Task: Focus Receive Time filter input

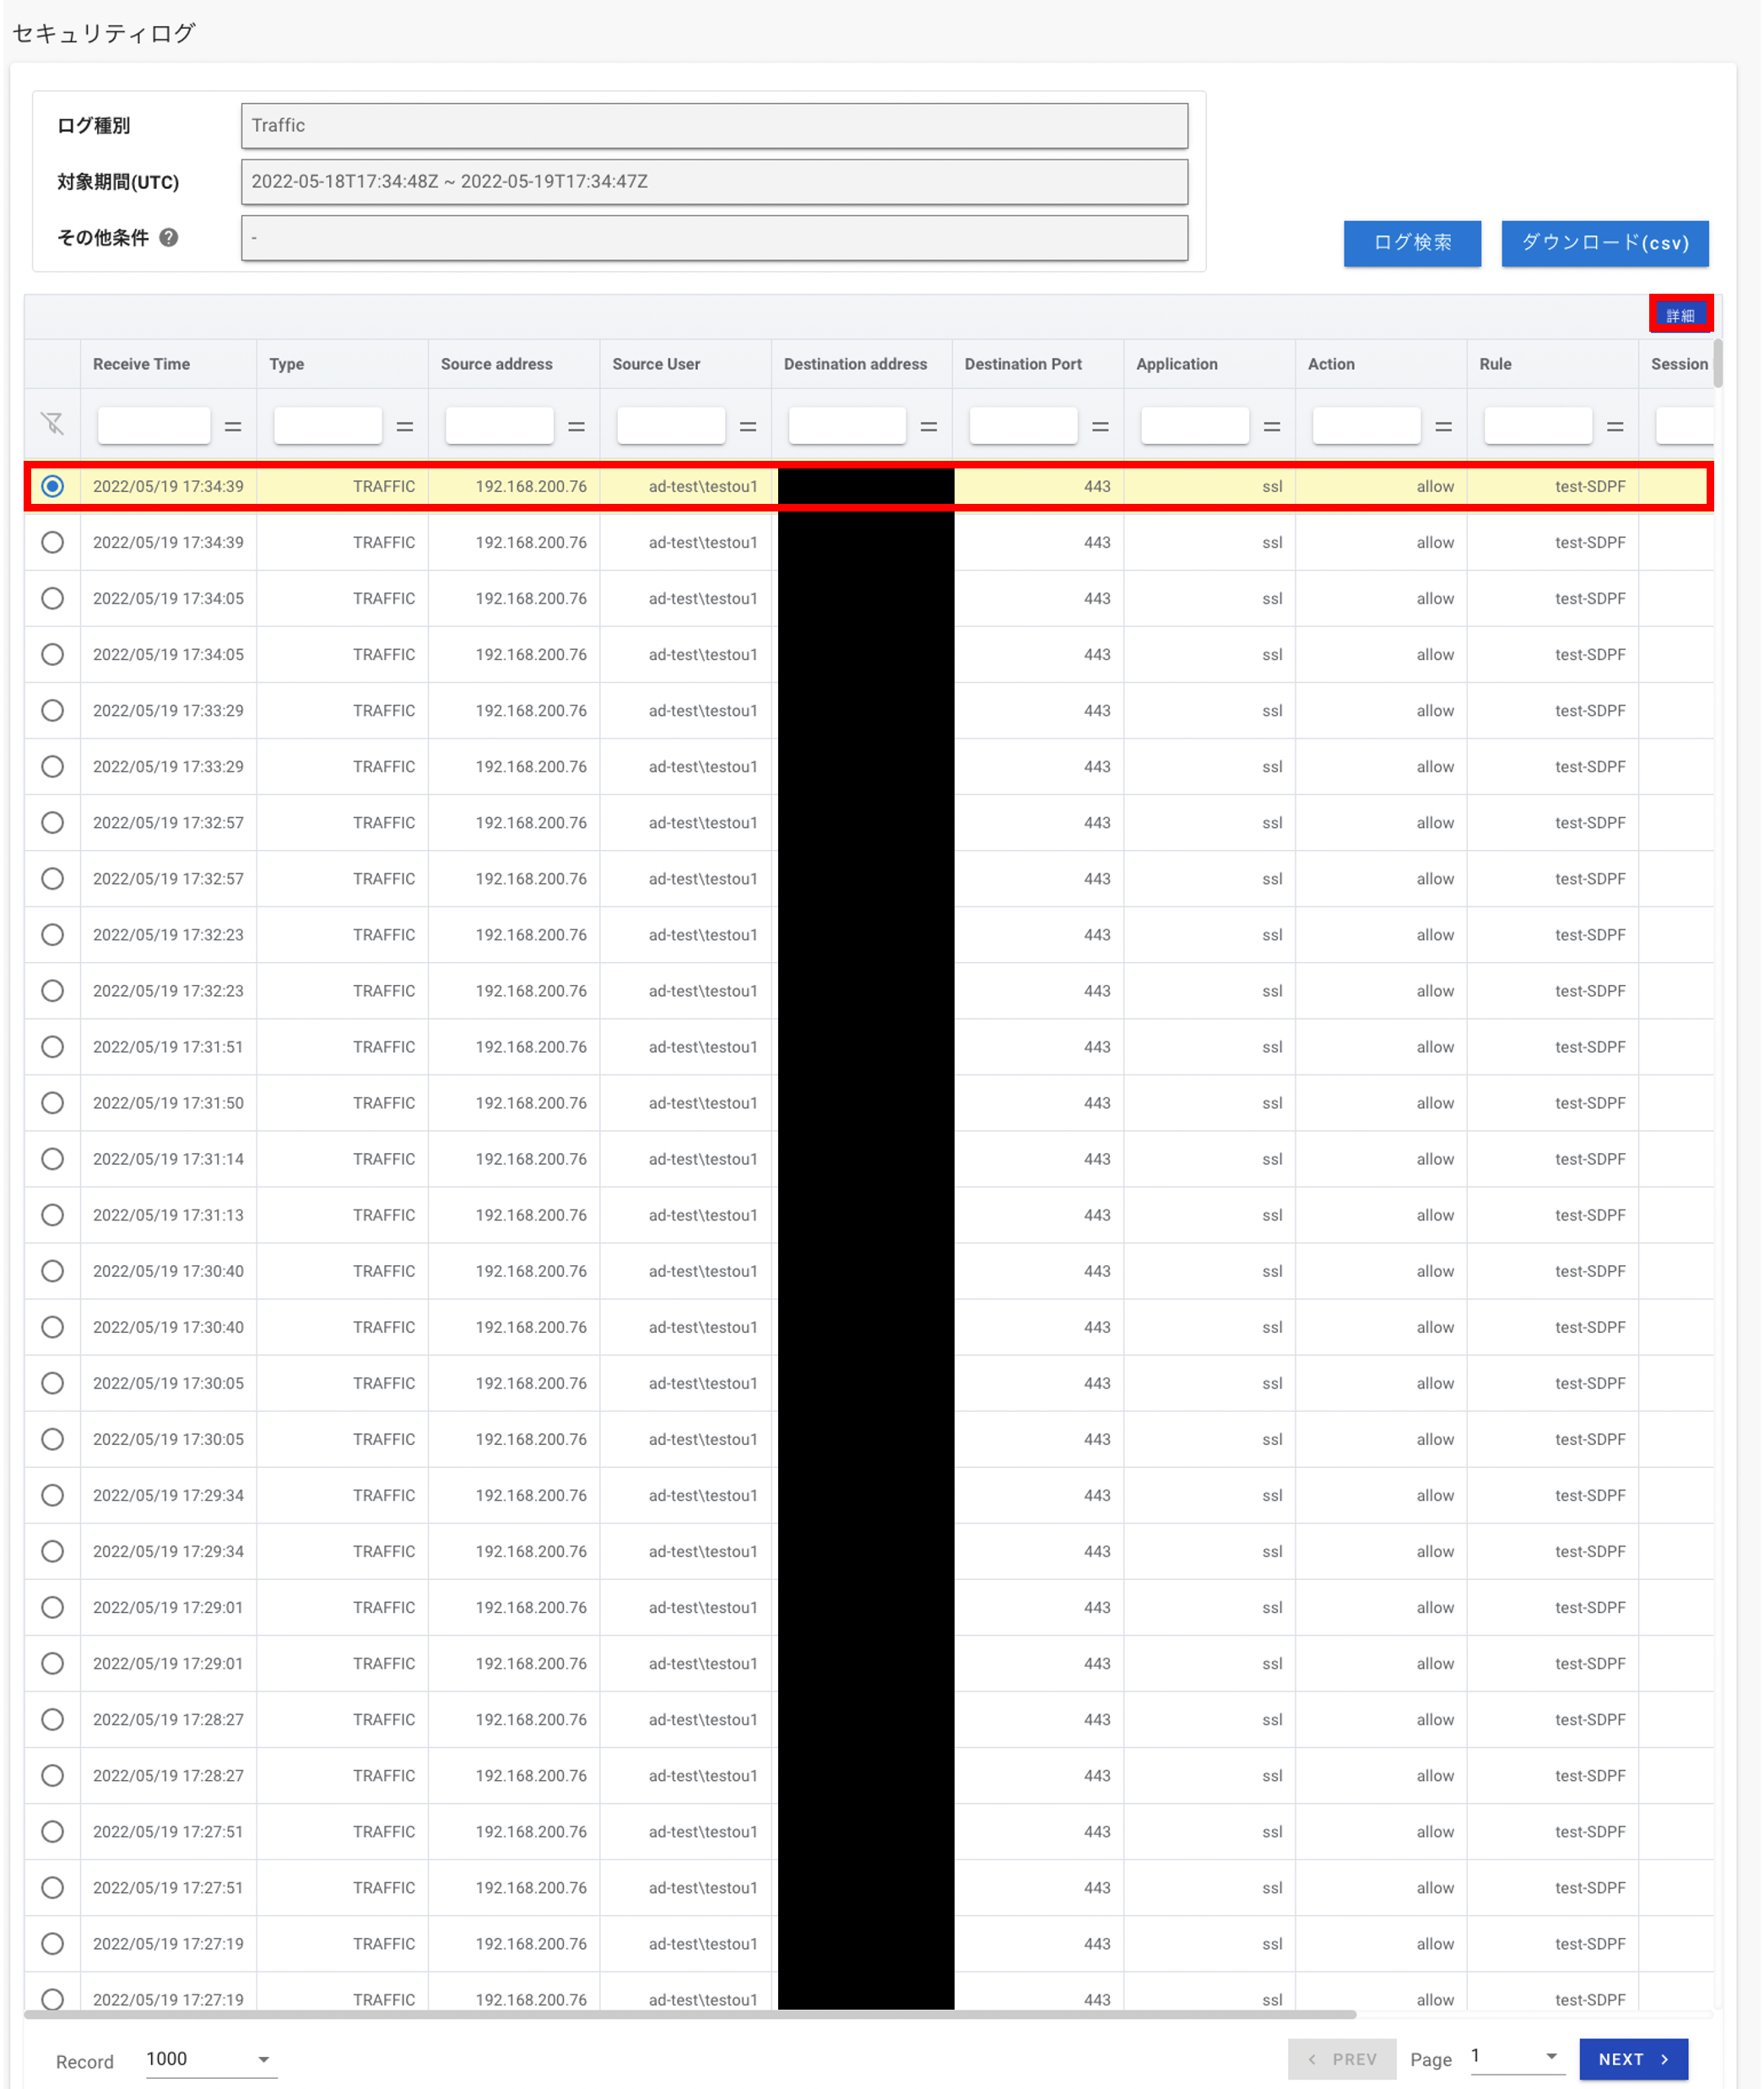Action: pyautogui.click(x=154, y=425)
